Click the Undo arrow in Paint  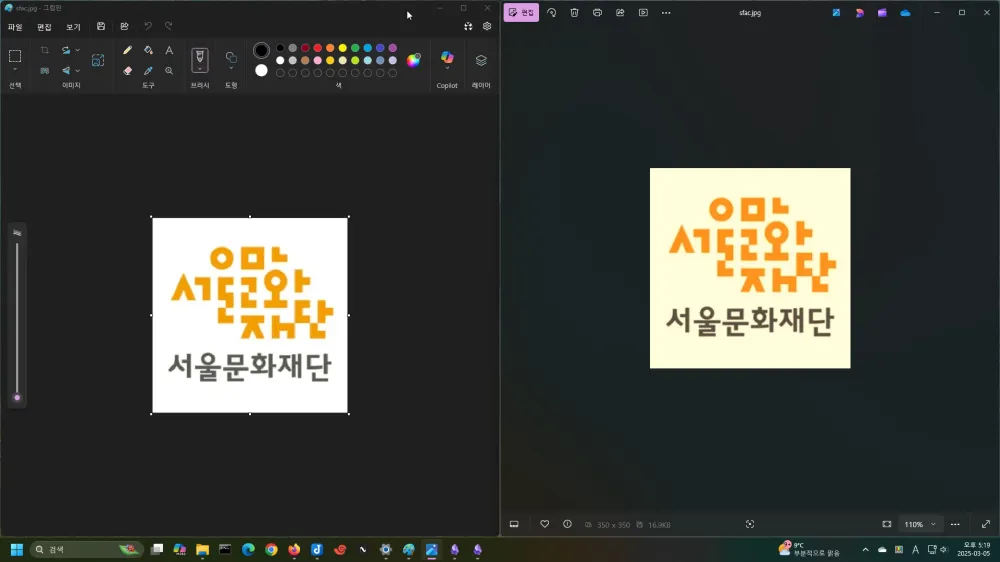[148, 26]
